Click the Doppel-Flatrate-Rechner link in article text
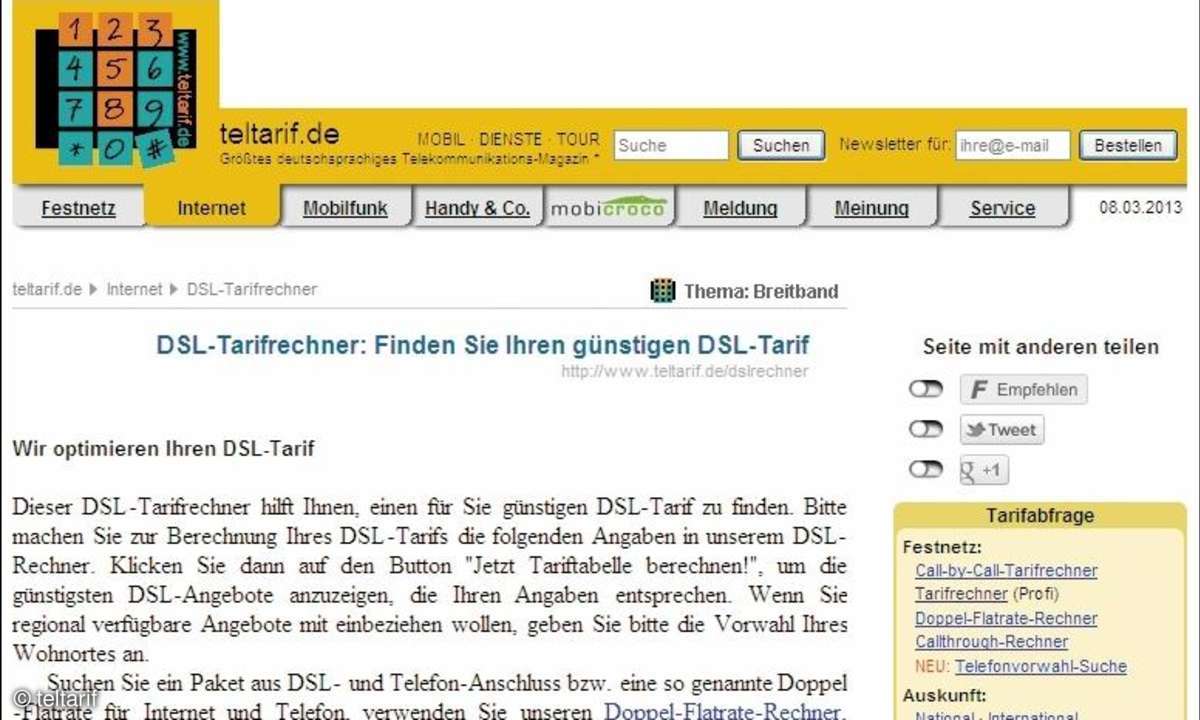 722,711
